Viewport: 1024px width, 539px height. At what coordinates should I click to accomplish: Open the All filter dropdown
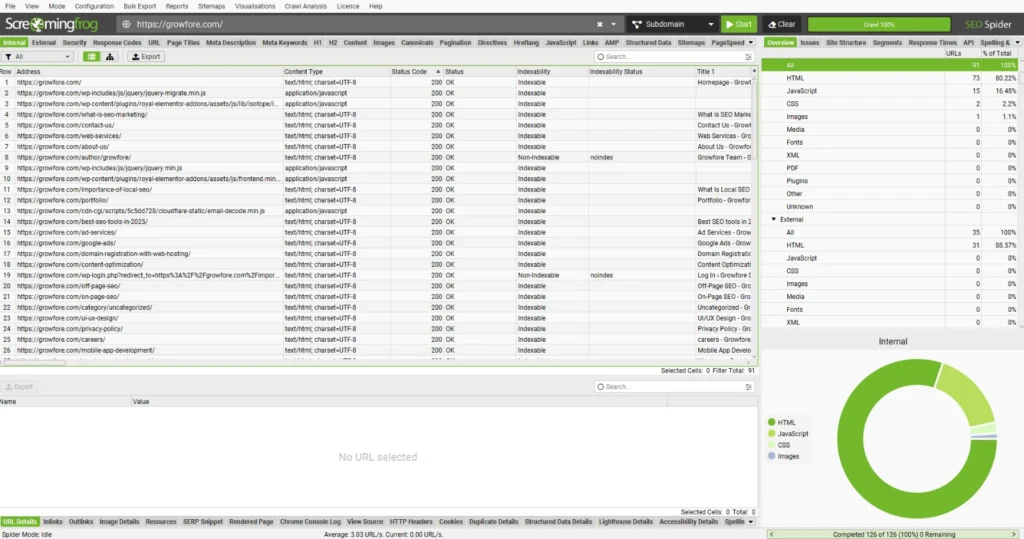38,57
